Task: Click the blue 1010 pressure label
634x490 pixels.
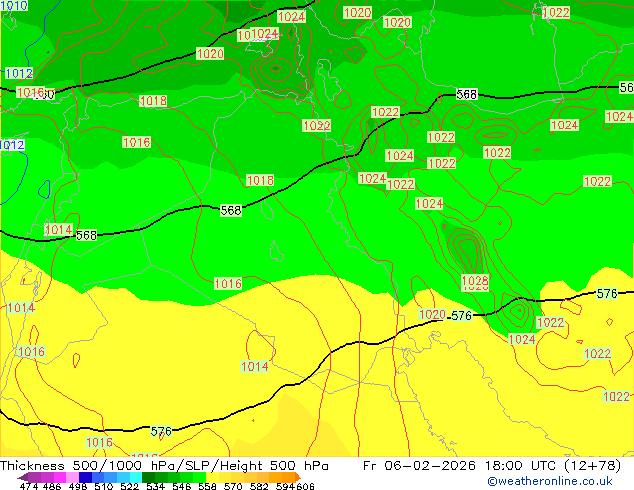Action: [14, 5]
